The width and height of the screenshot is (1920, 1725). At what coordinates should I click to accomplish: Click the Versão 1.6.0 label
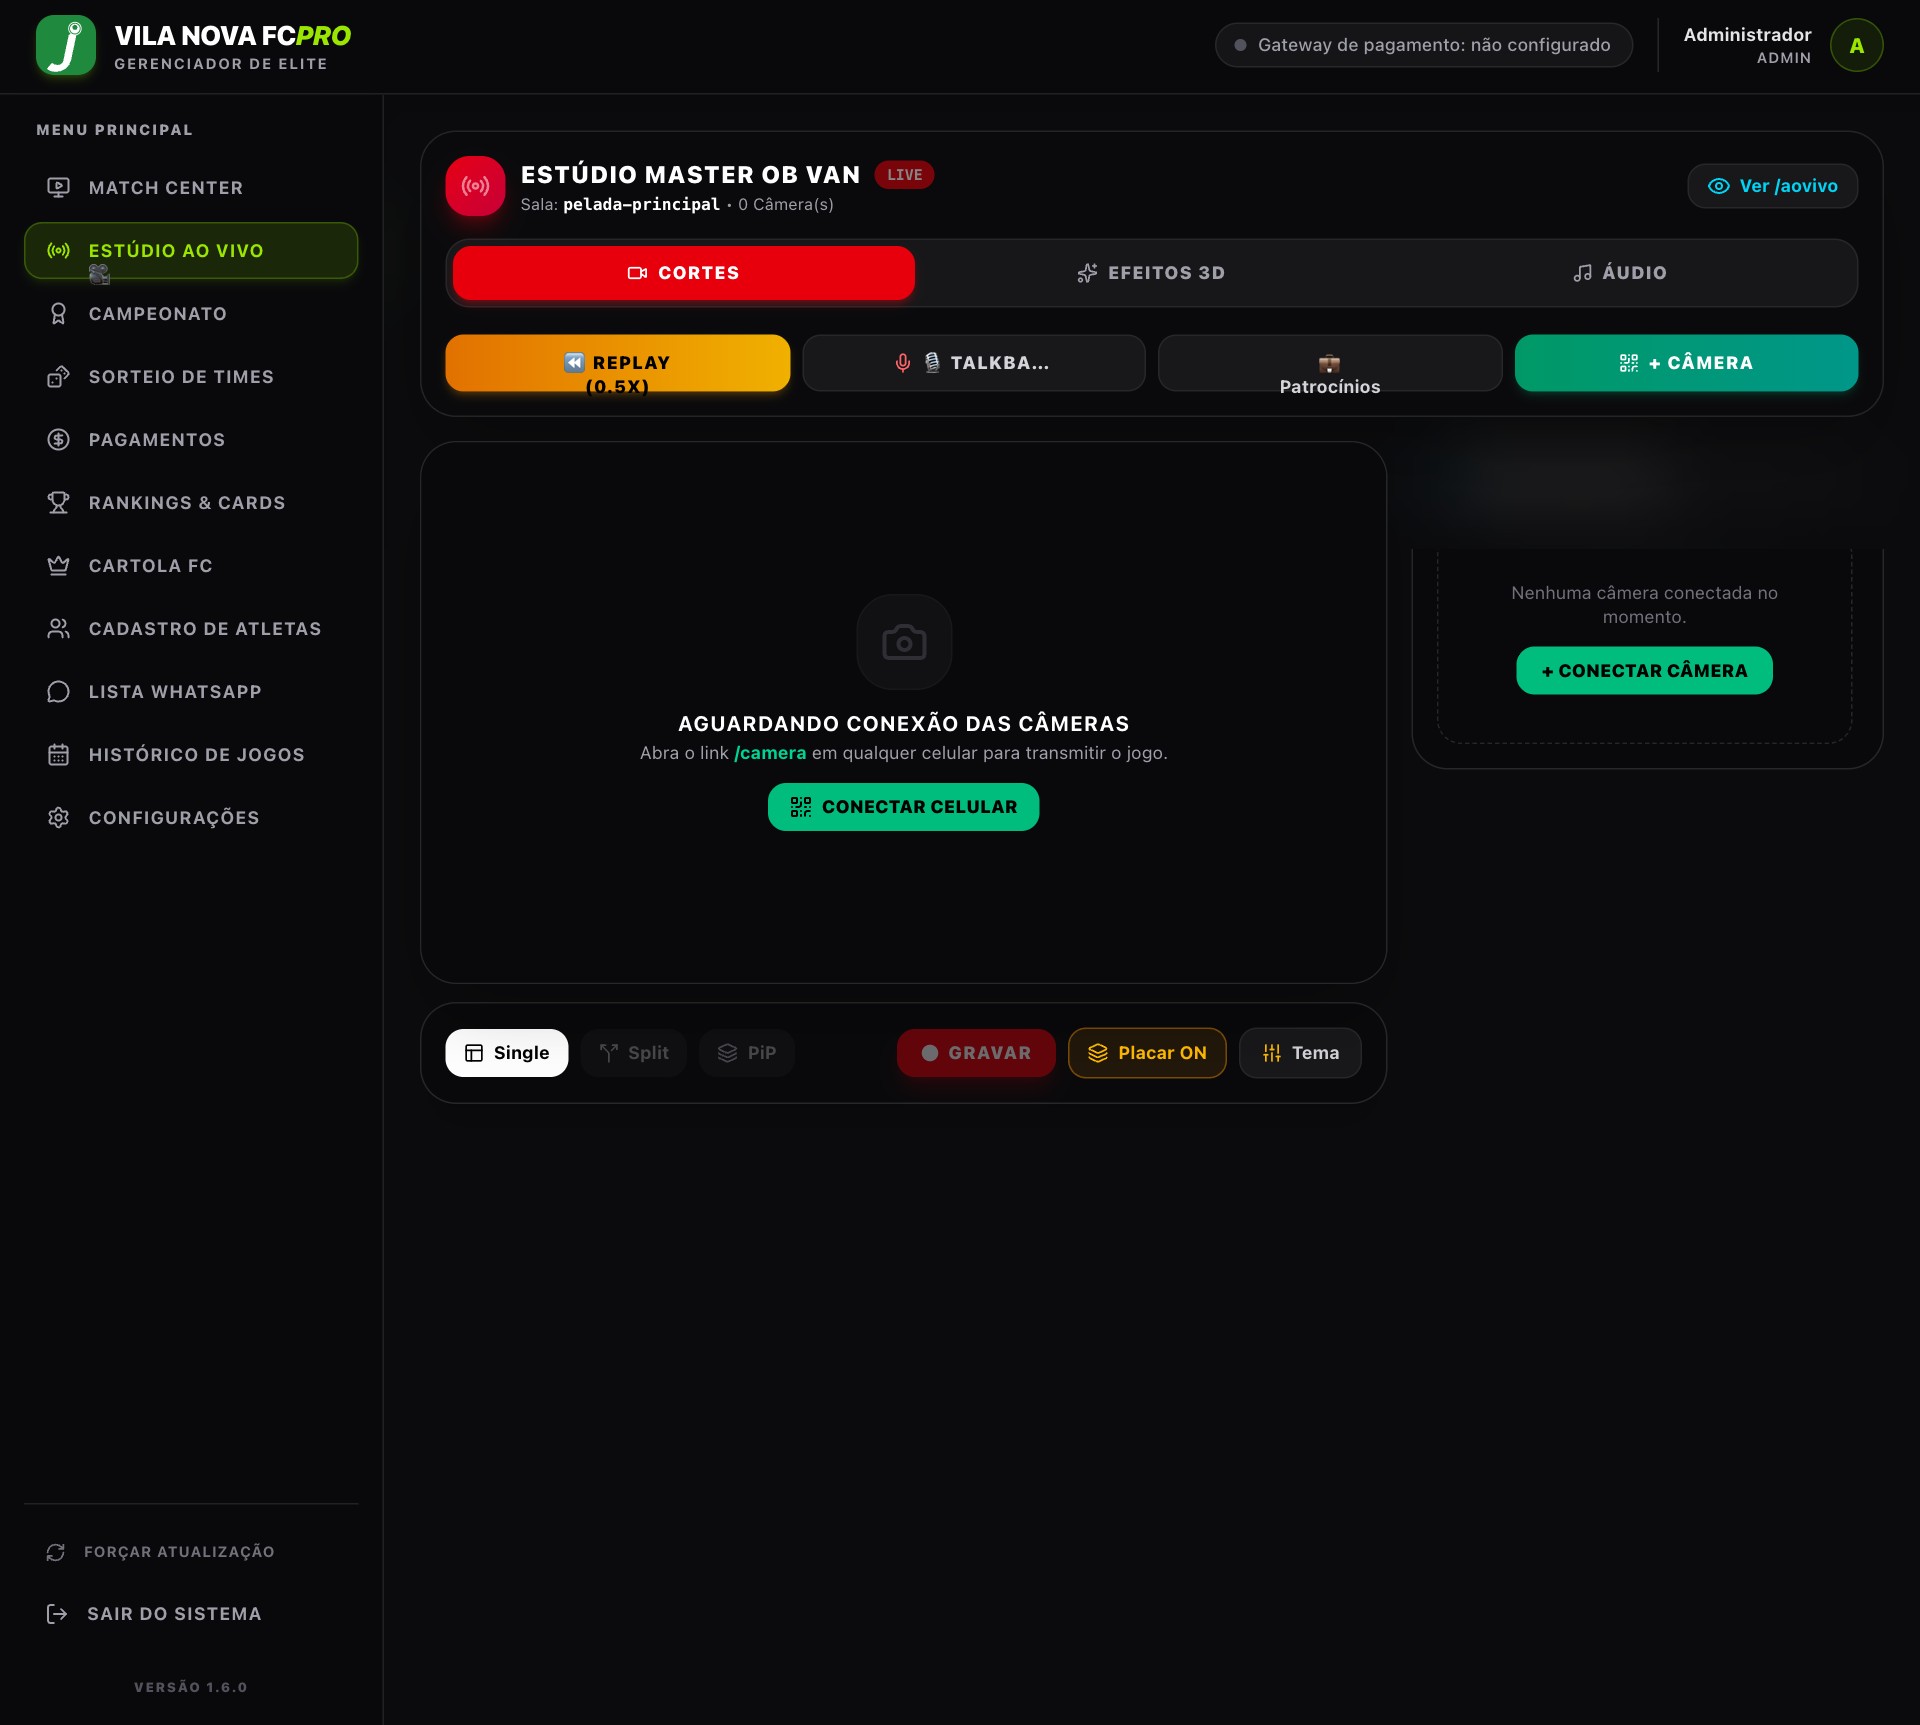point(191,1687)
